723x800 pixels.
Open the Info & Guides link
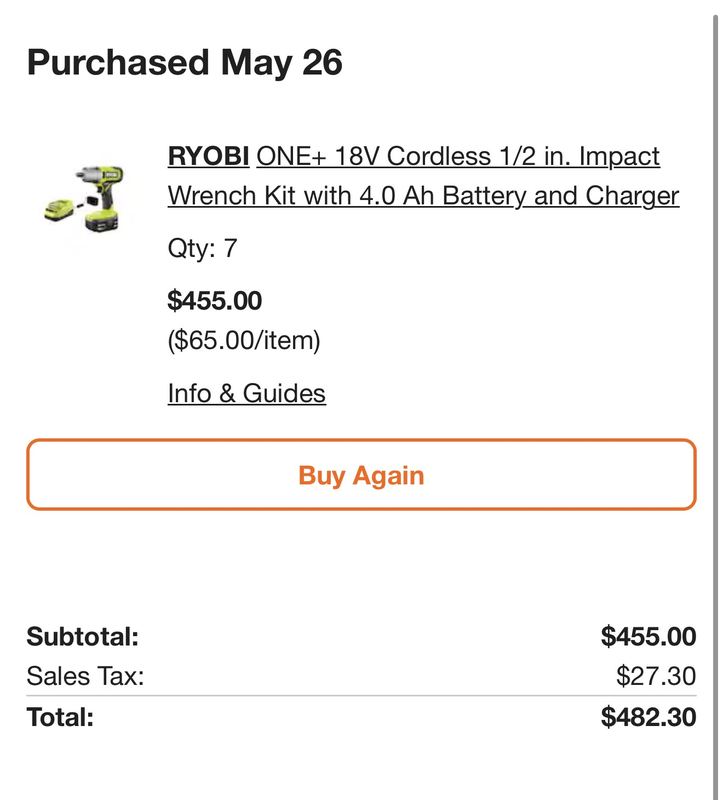tap(247, 393)
